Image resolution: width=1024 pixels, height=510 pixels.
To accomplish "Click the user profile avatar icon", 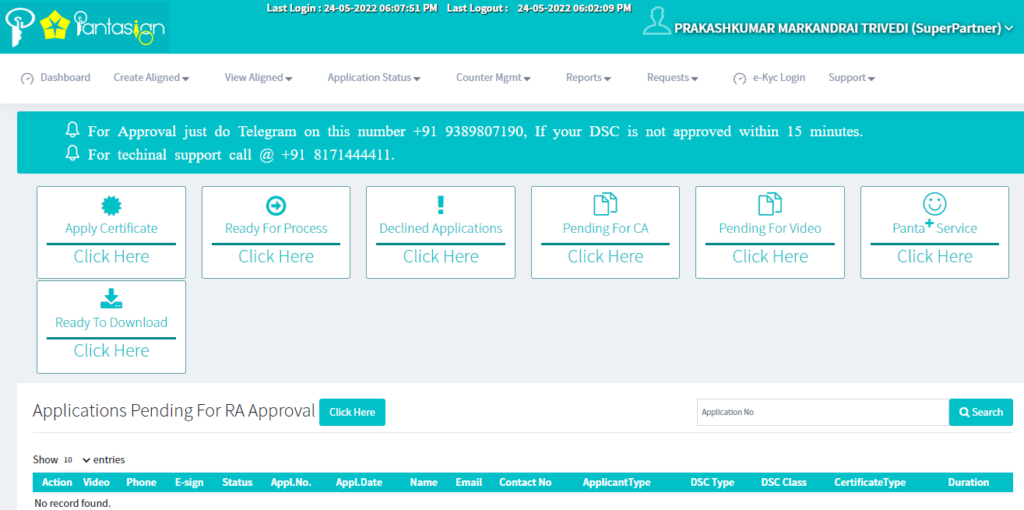I will tap(656, 21).
